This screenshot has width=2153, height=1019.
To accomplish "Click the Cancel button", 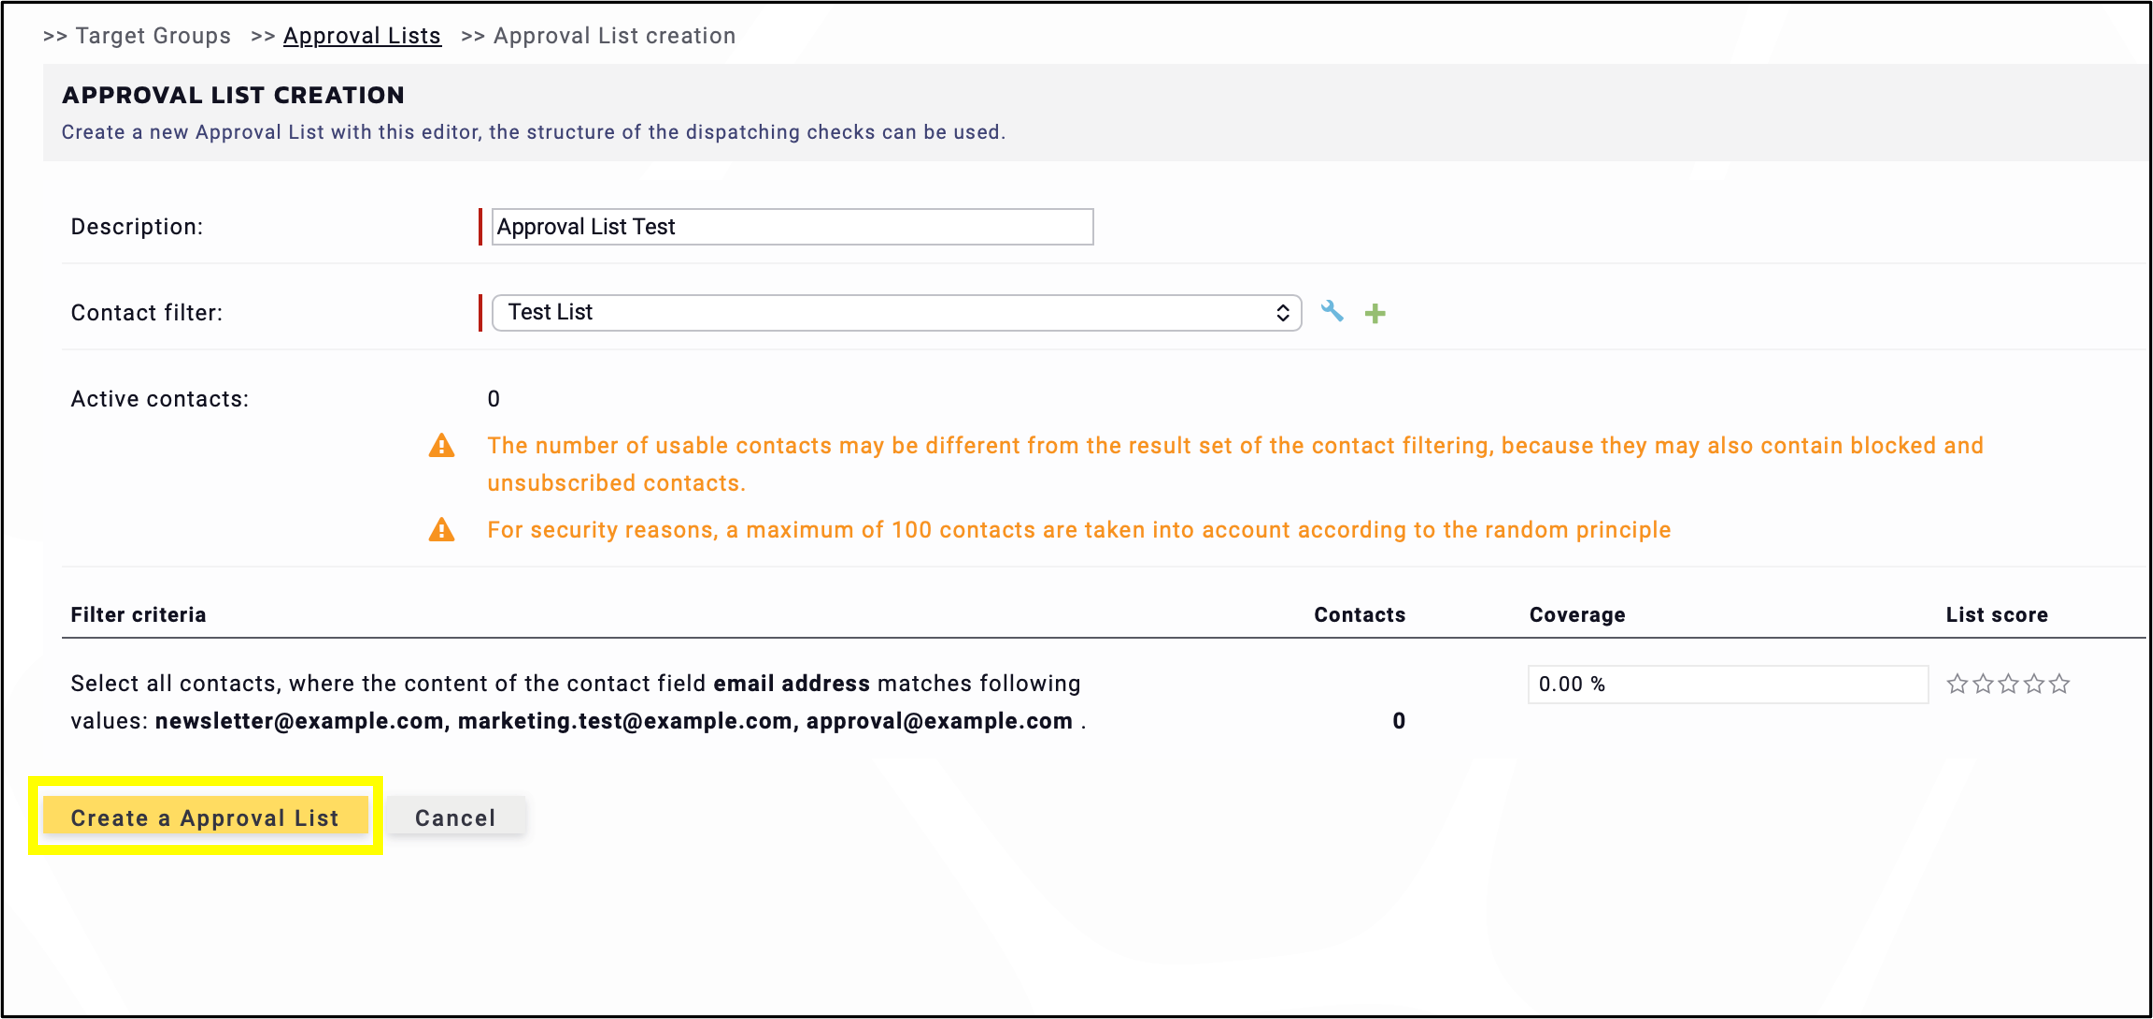I will 455,817.
